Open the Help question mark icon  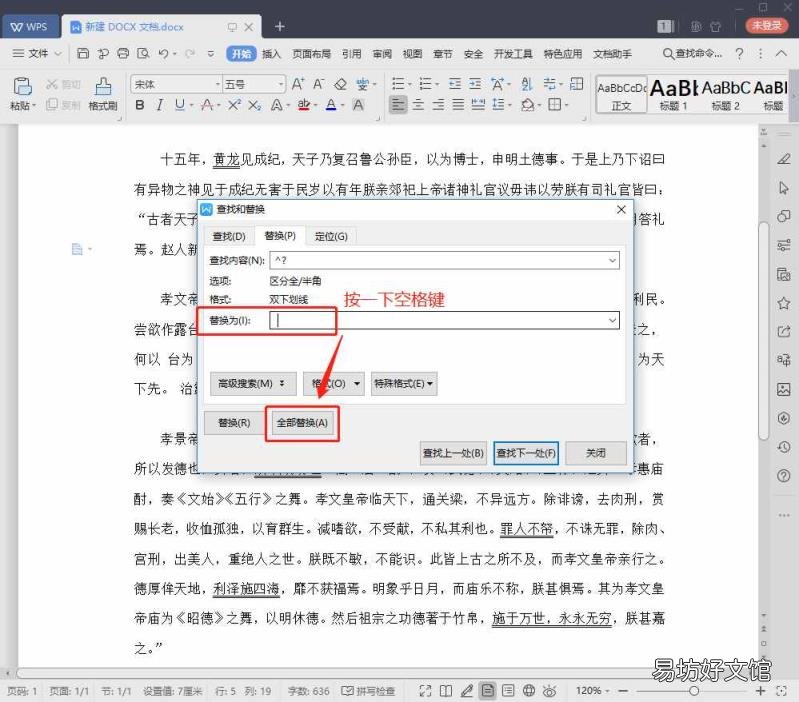(x=739, y=53)
